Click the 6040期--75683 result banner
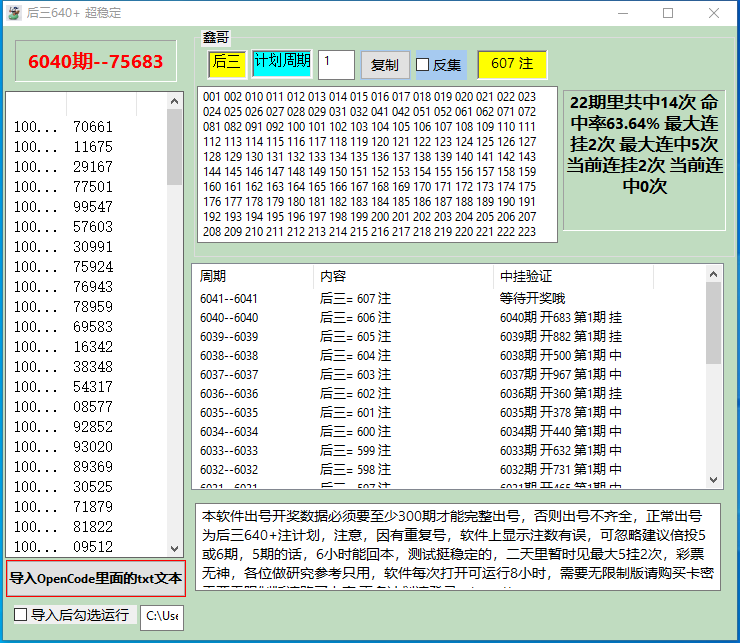 (96, 61)
